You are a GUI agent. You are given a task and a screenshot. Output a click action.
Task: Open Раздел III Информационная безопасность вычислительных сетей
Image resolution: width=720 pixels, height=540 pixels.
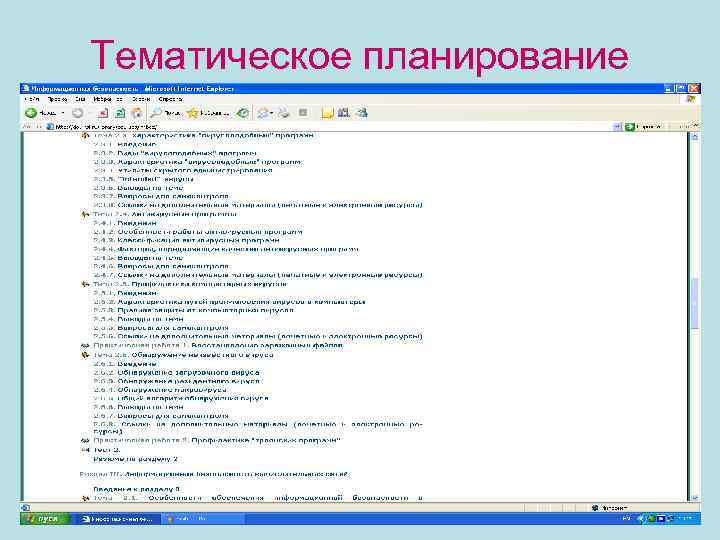[215, 474]
